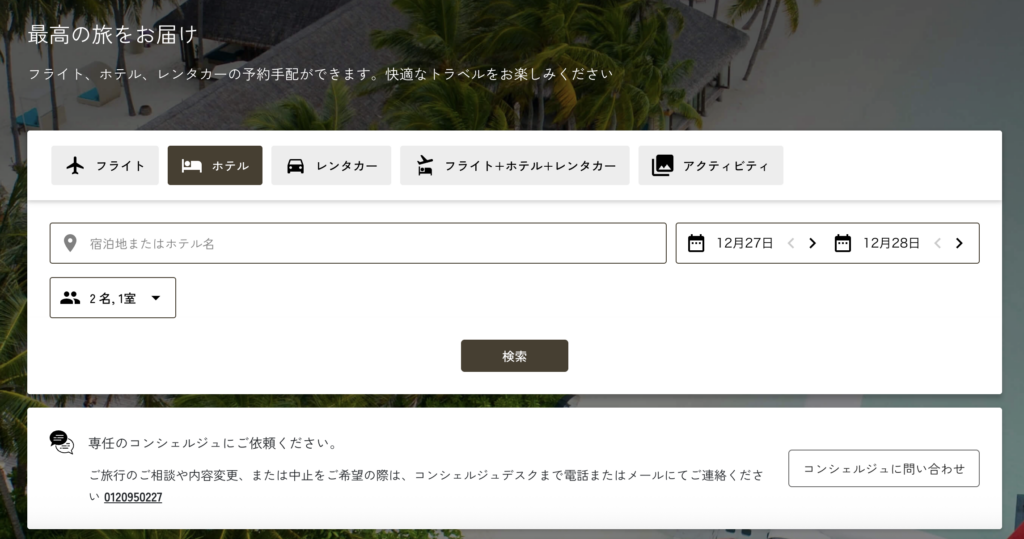Screen dimensions: 1024x539
Task: Open the check-out date 12月28日 picker
Action: 891,243
